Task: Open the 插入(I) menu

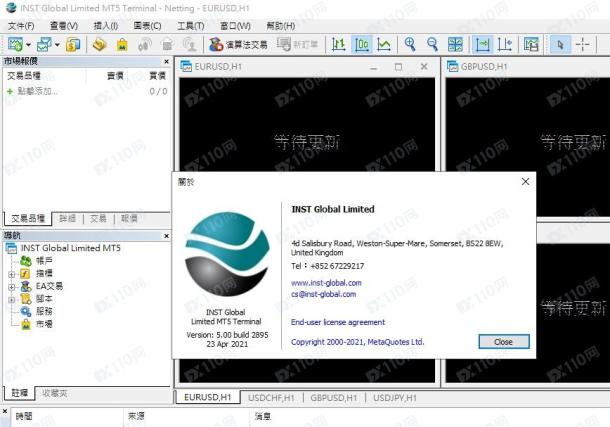Action: coord(106,26)
